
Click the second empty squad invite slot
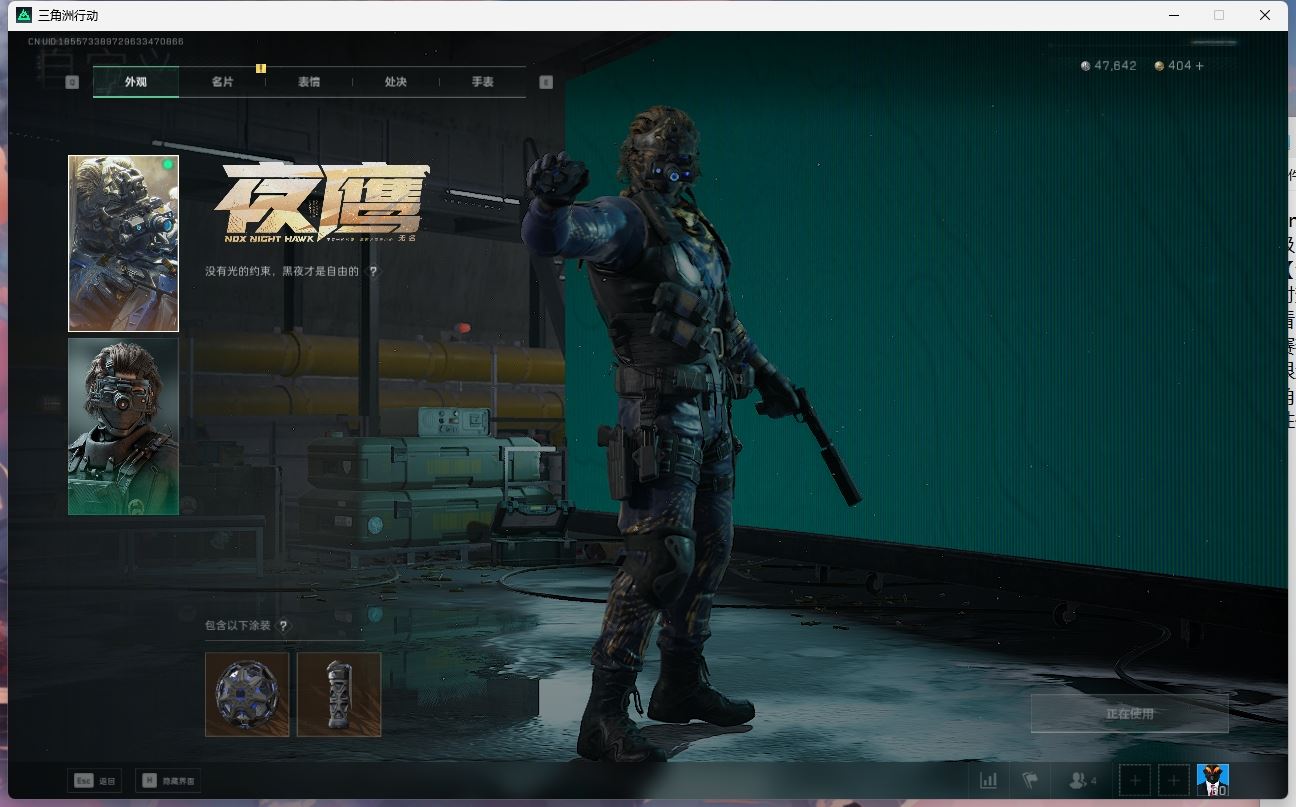pos(1173,780)
